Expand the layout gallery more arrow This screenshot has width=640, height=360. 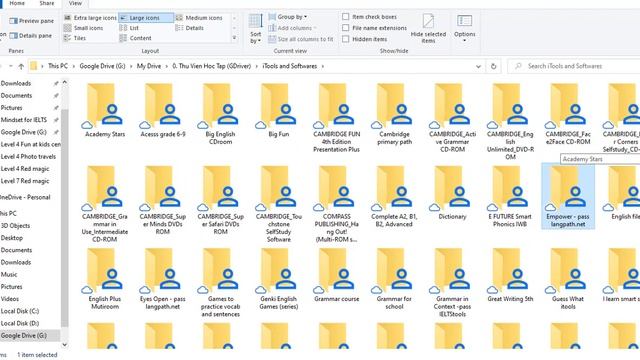(234, 38)
